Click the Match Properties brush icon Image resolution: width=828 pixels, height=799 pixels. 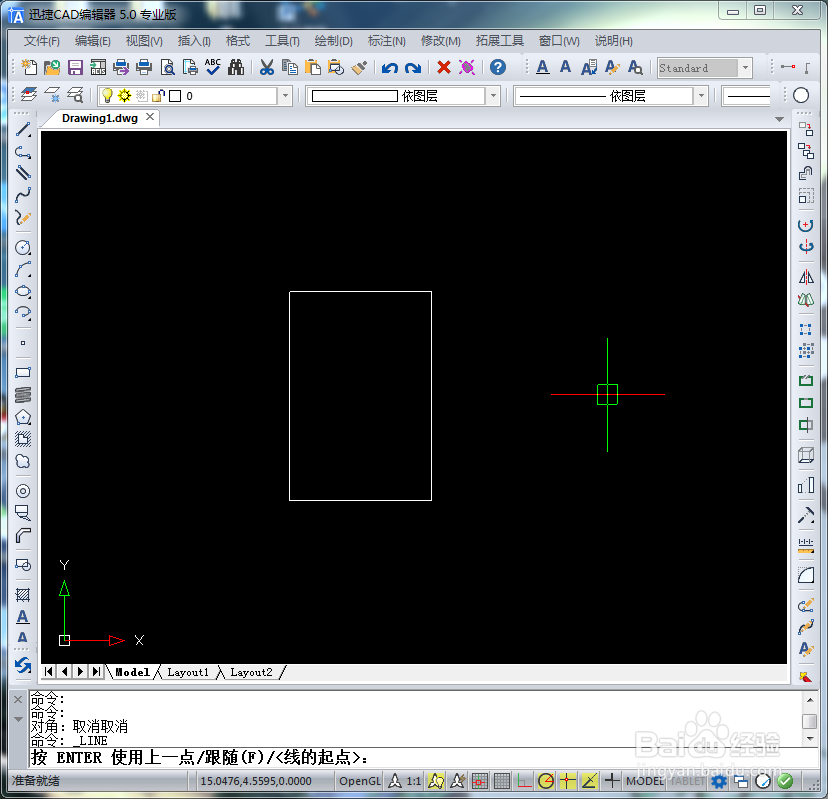pyautogui.click(x=359, y=67)
